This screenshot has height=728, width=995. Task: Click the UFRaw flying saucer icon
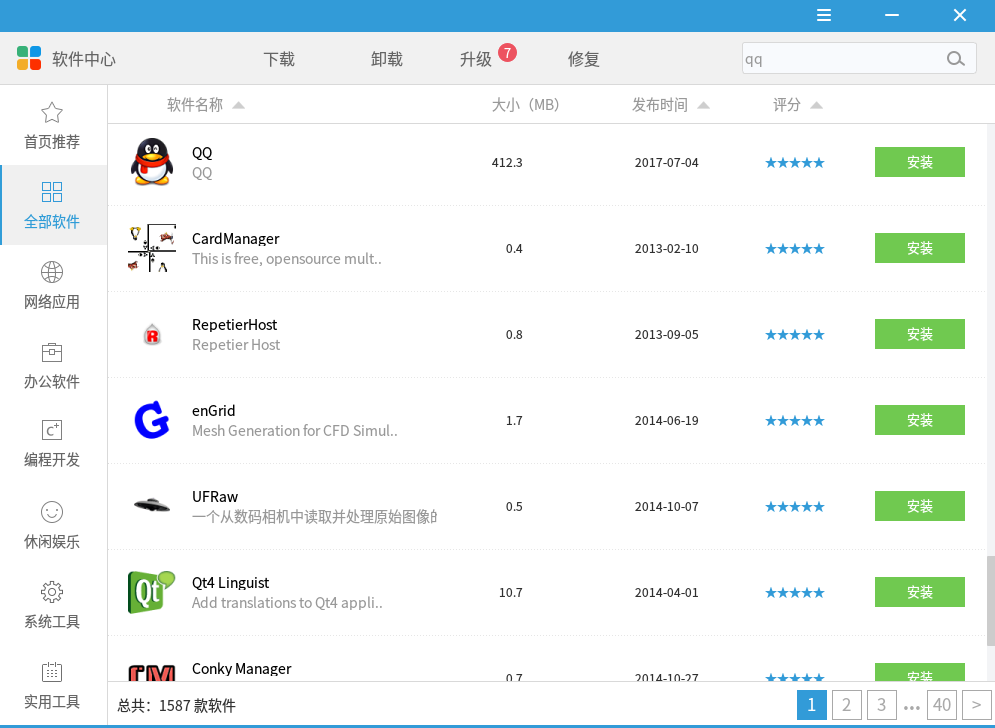tap(152, 505)
